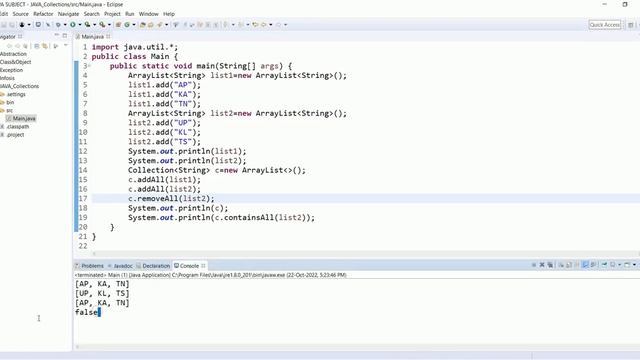Toggle Show Console on standard output
The height and width of the screenshot is (360, 640).
point(585,265)
